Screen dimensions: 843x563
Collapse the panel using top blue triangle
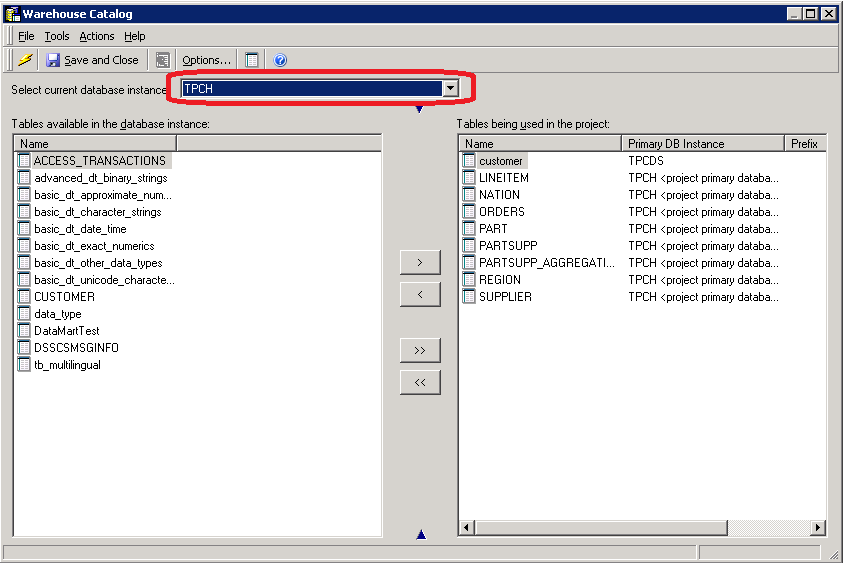(419, 109)
